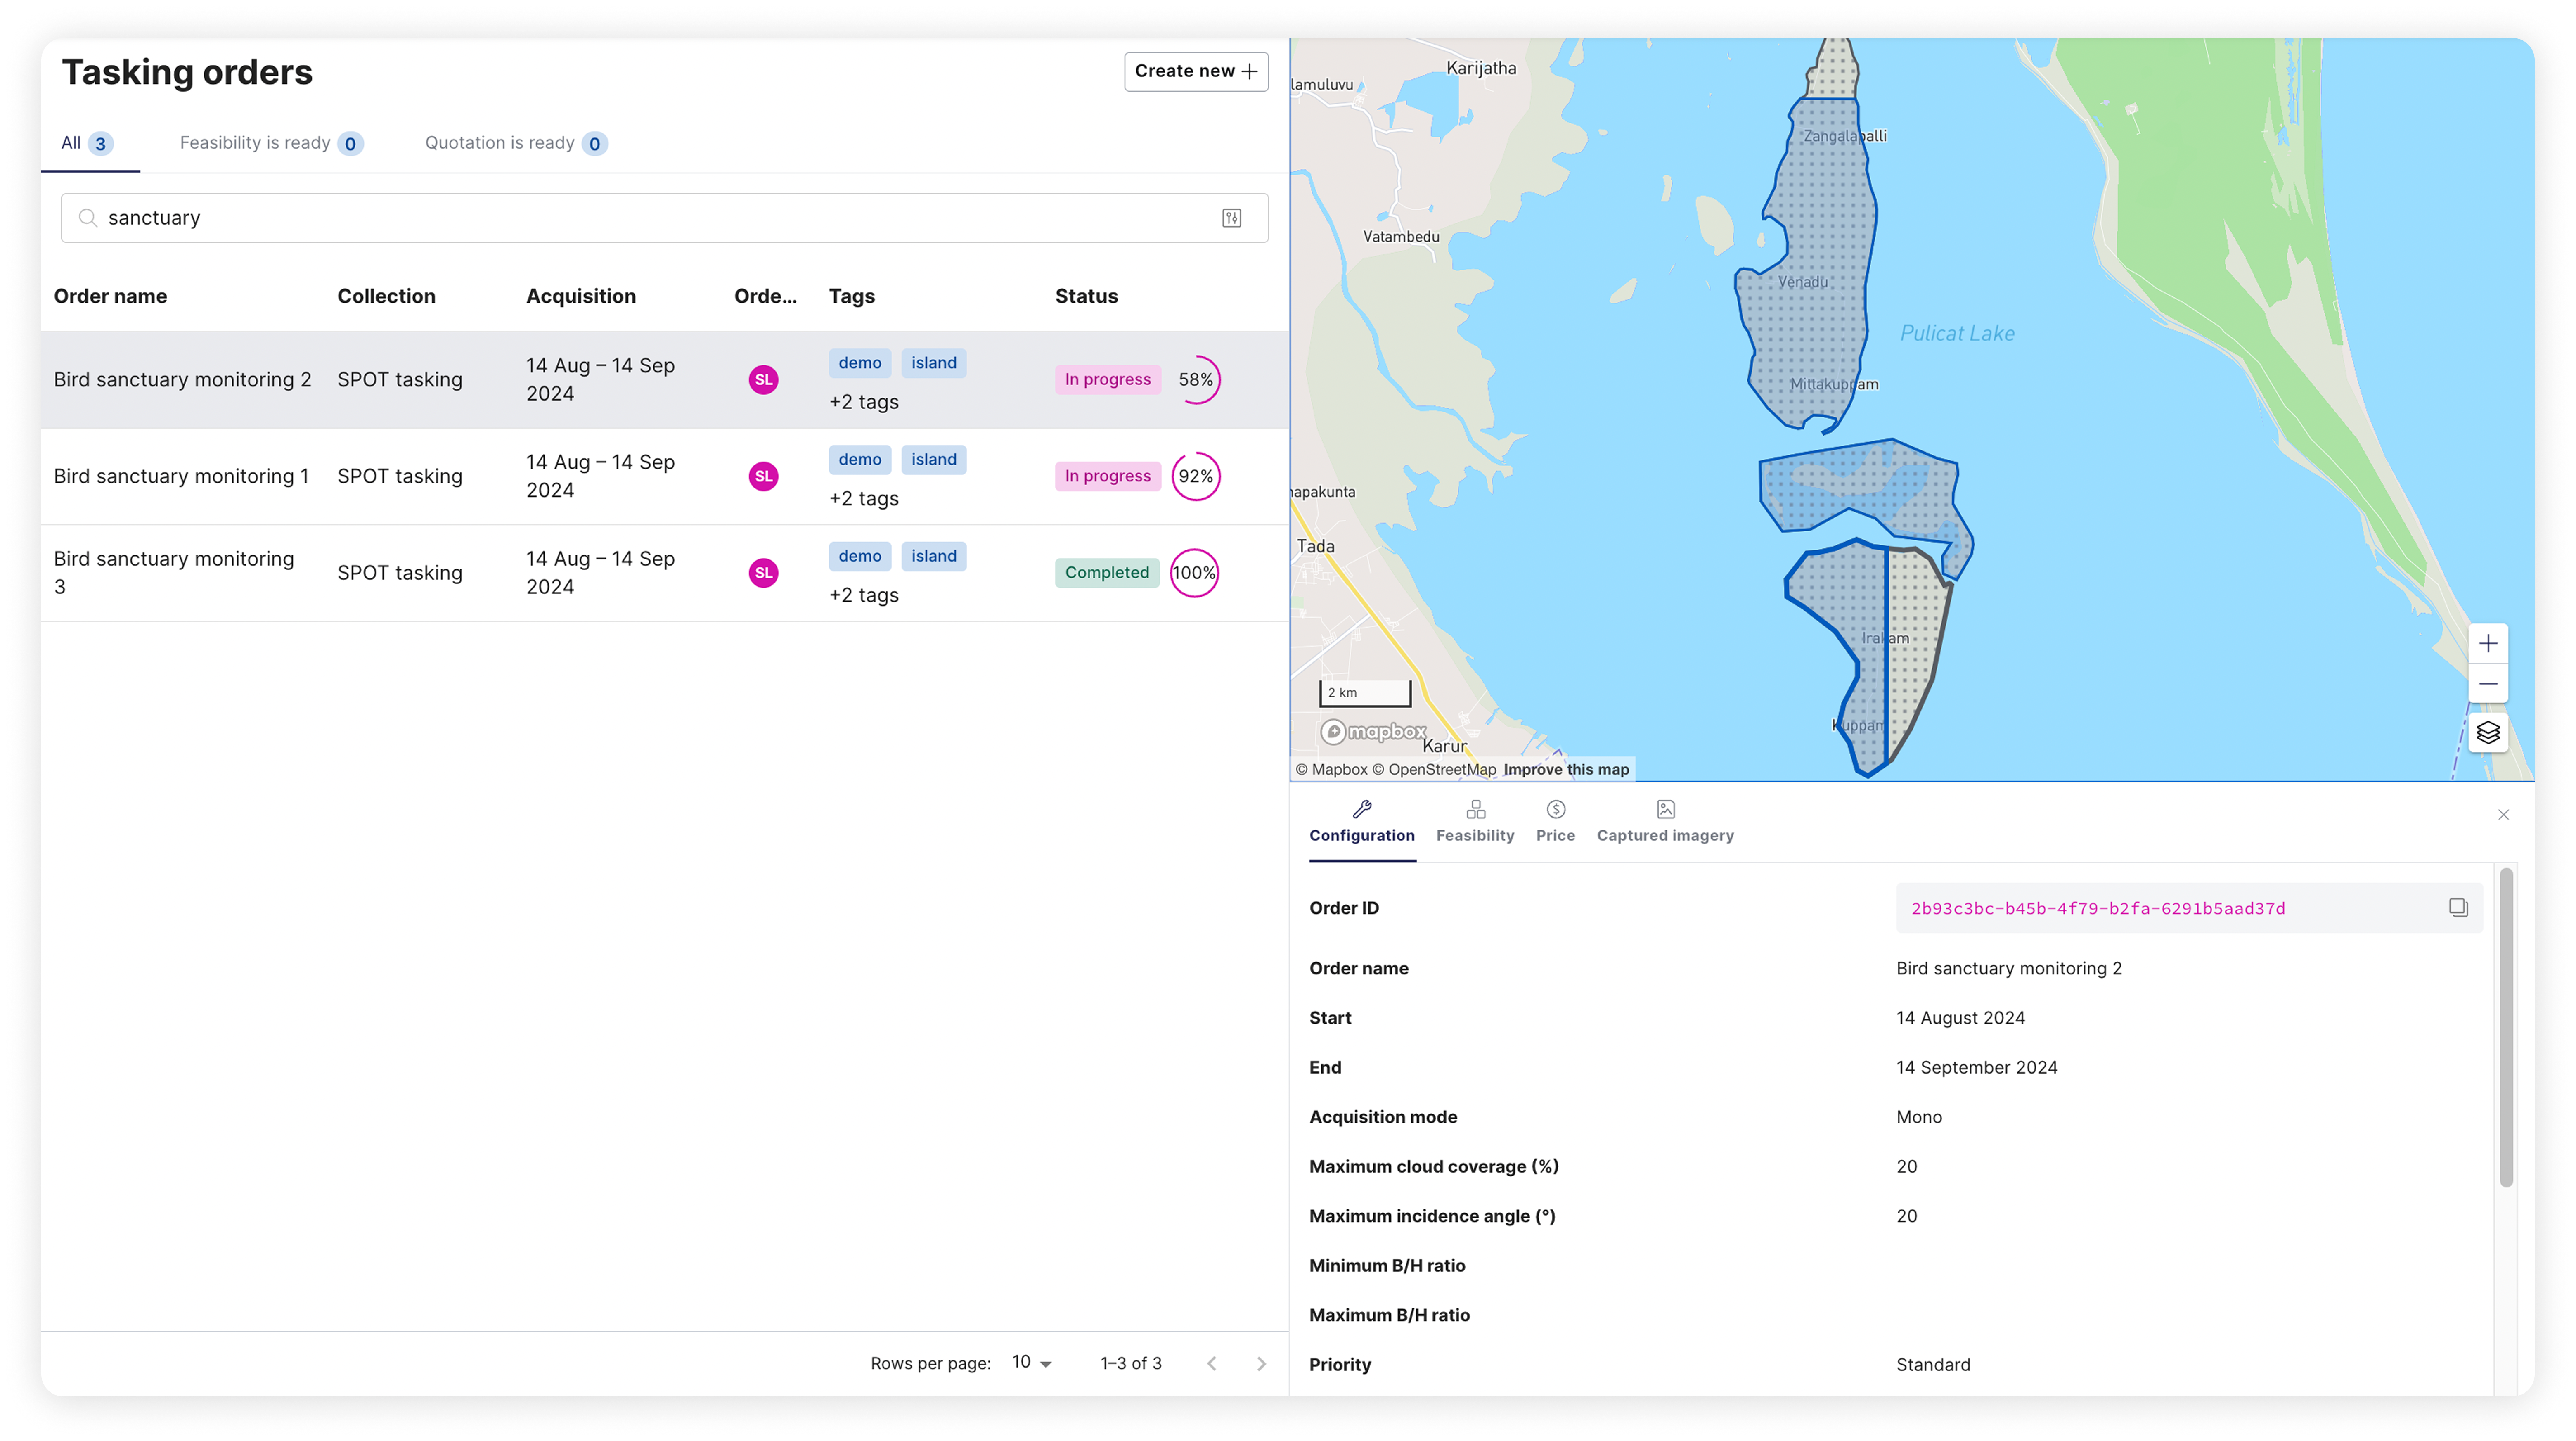Open the Price tab

(1555, 822)
